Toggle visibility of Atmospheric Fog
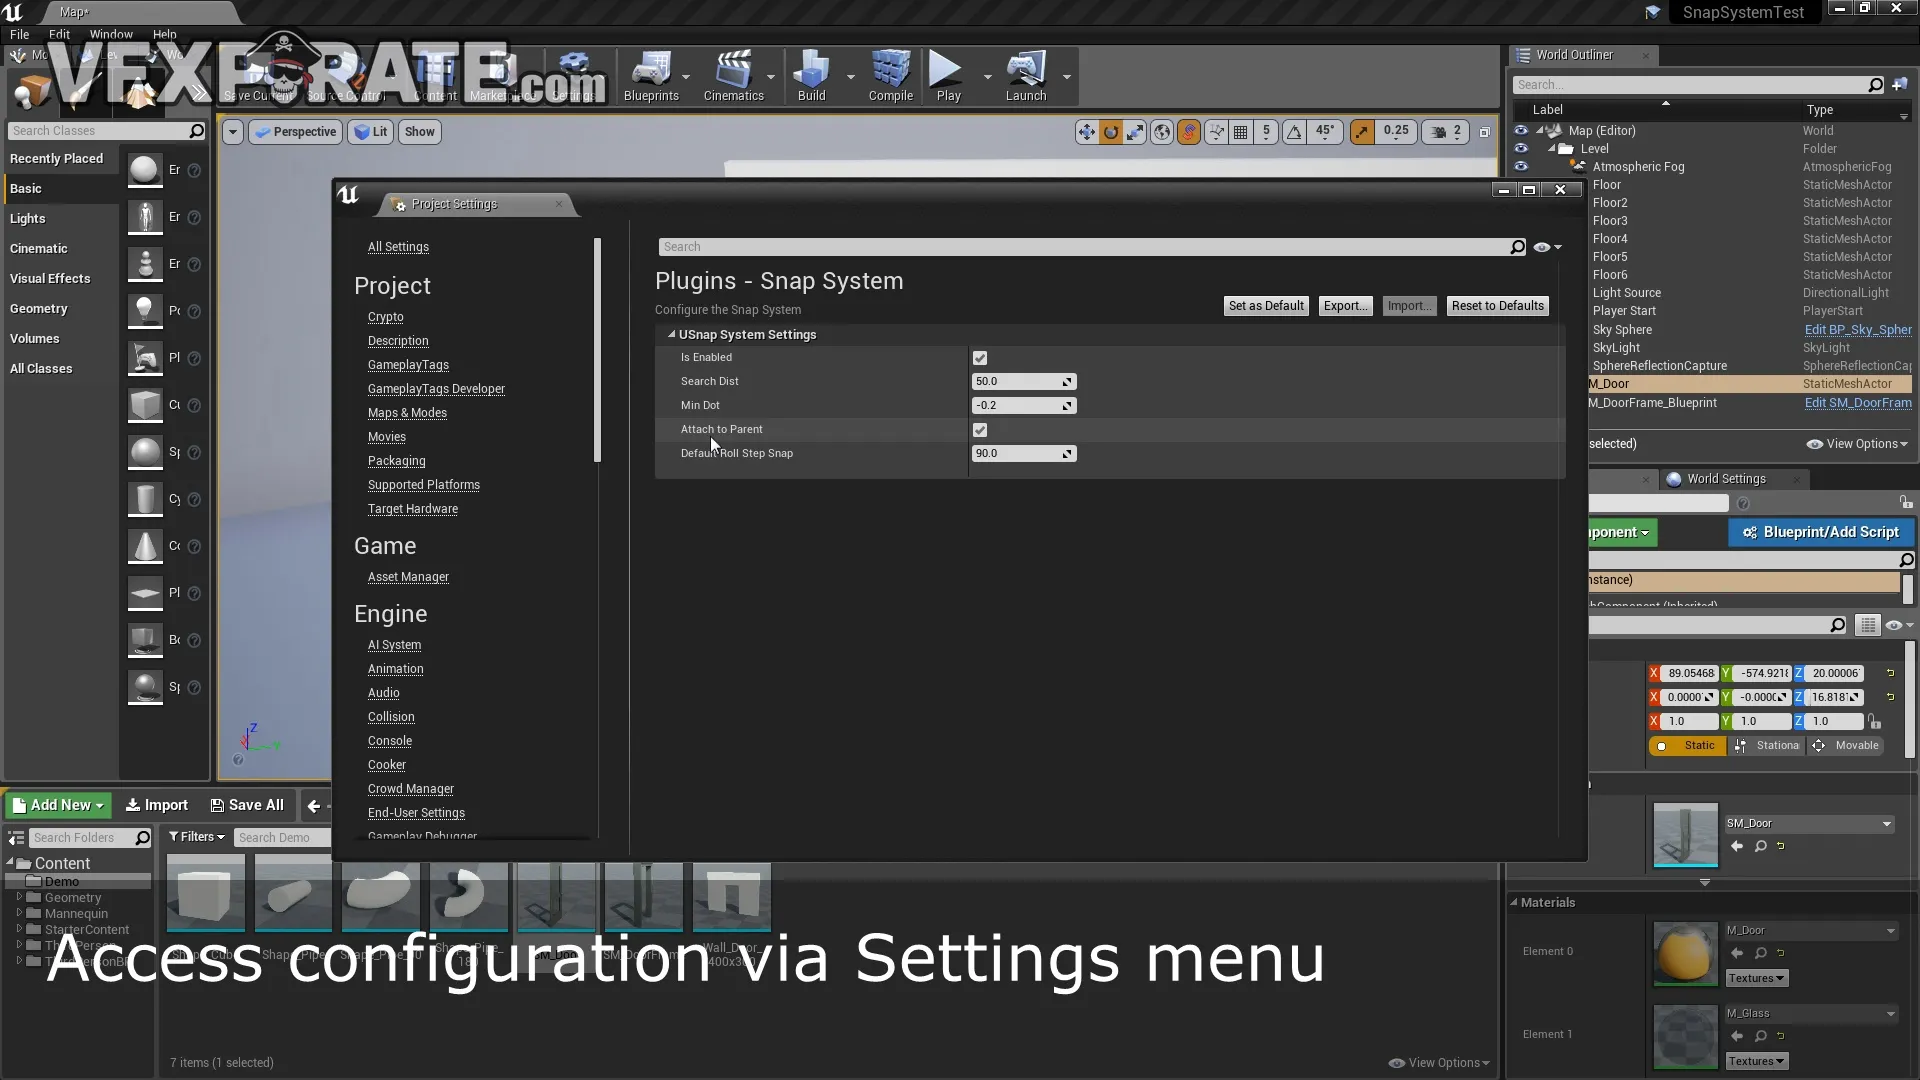Image resolution: width=1920 pixels, height=1080 pixels. point(1521,167)
